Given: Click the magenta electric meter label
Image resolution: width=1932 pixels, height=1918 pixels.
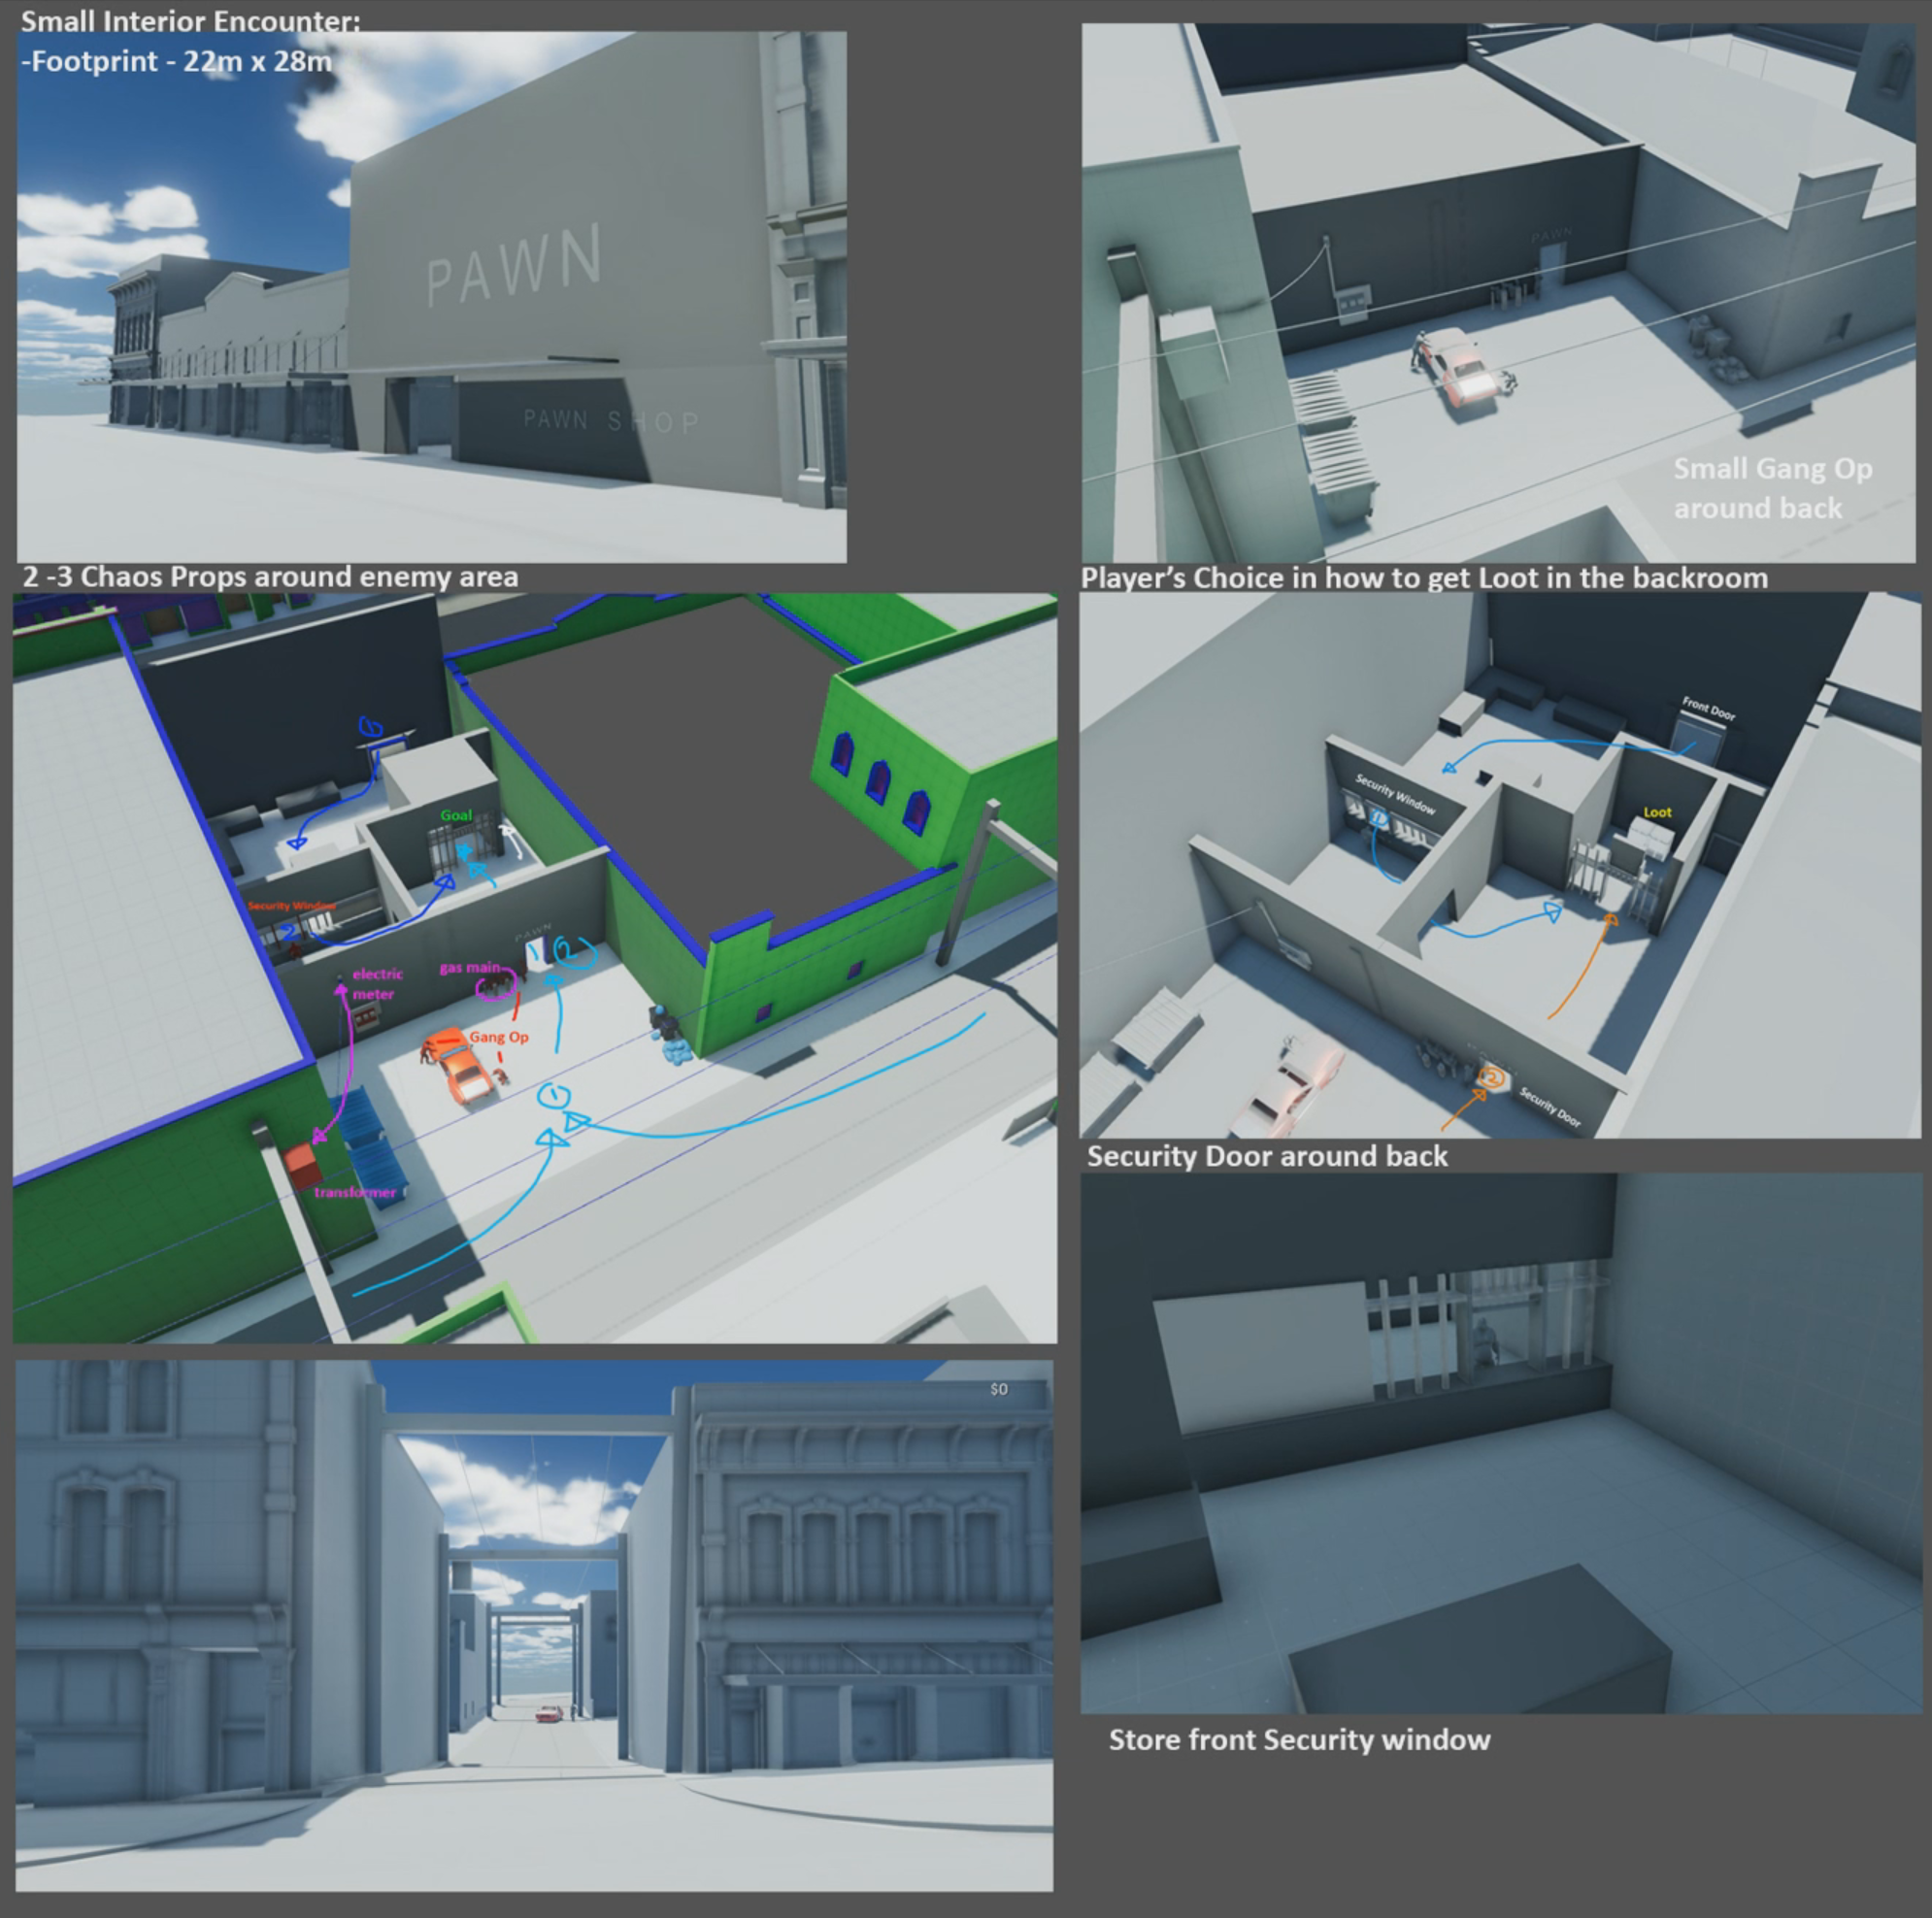Looking at the screenshot, I should tap(376, 983).
